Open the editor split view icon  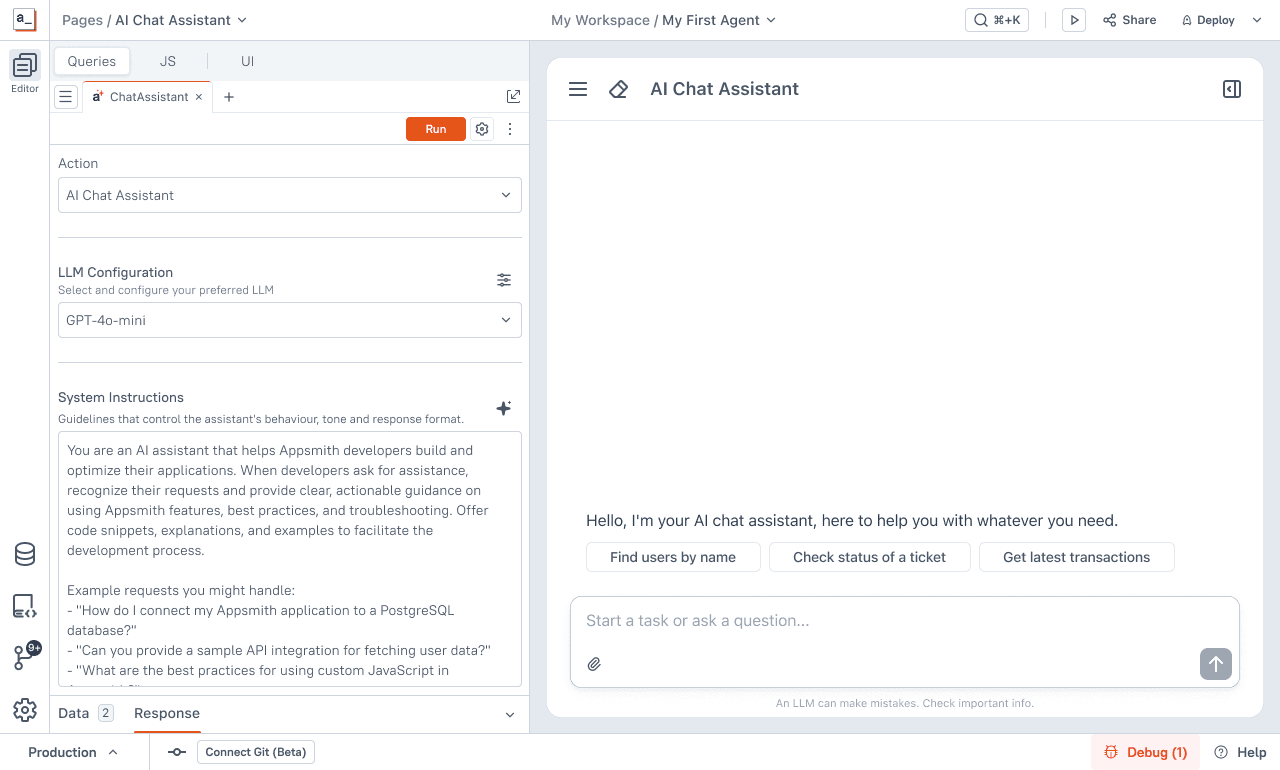(x=513, y=97)
